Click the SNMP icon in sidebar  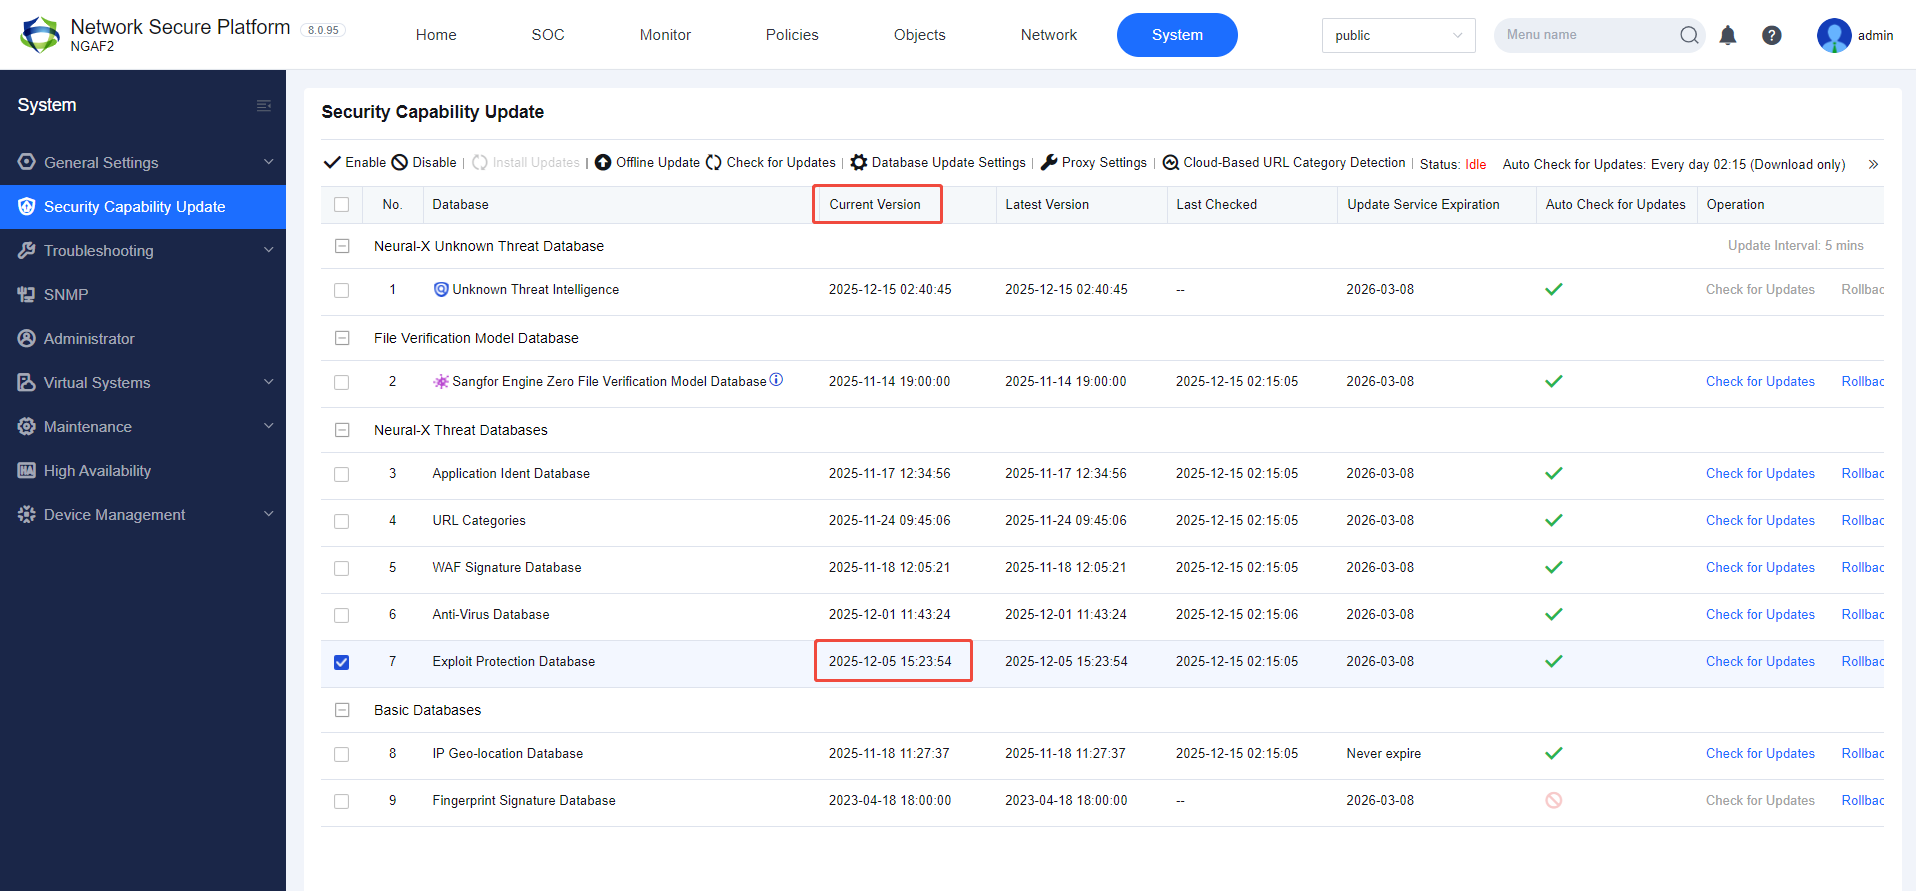click(x=27, y=294)
